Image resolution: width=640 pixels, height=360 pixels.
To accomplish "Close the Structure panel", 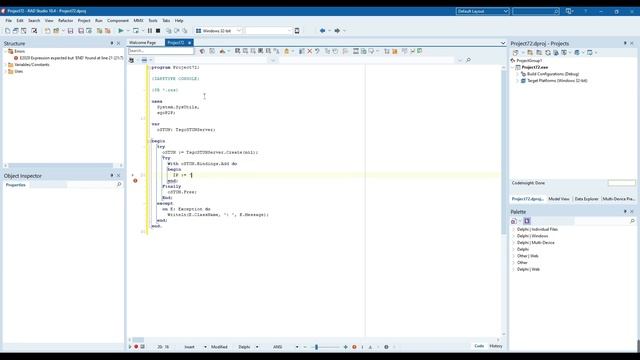I will click(119, 43).
